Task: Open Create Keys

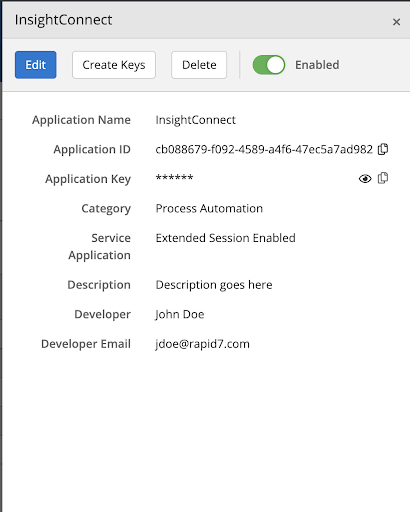Action: coord(114,65)
